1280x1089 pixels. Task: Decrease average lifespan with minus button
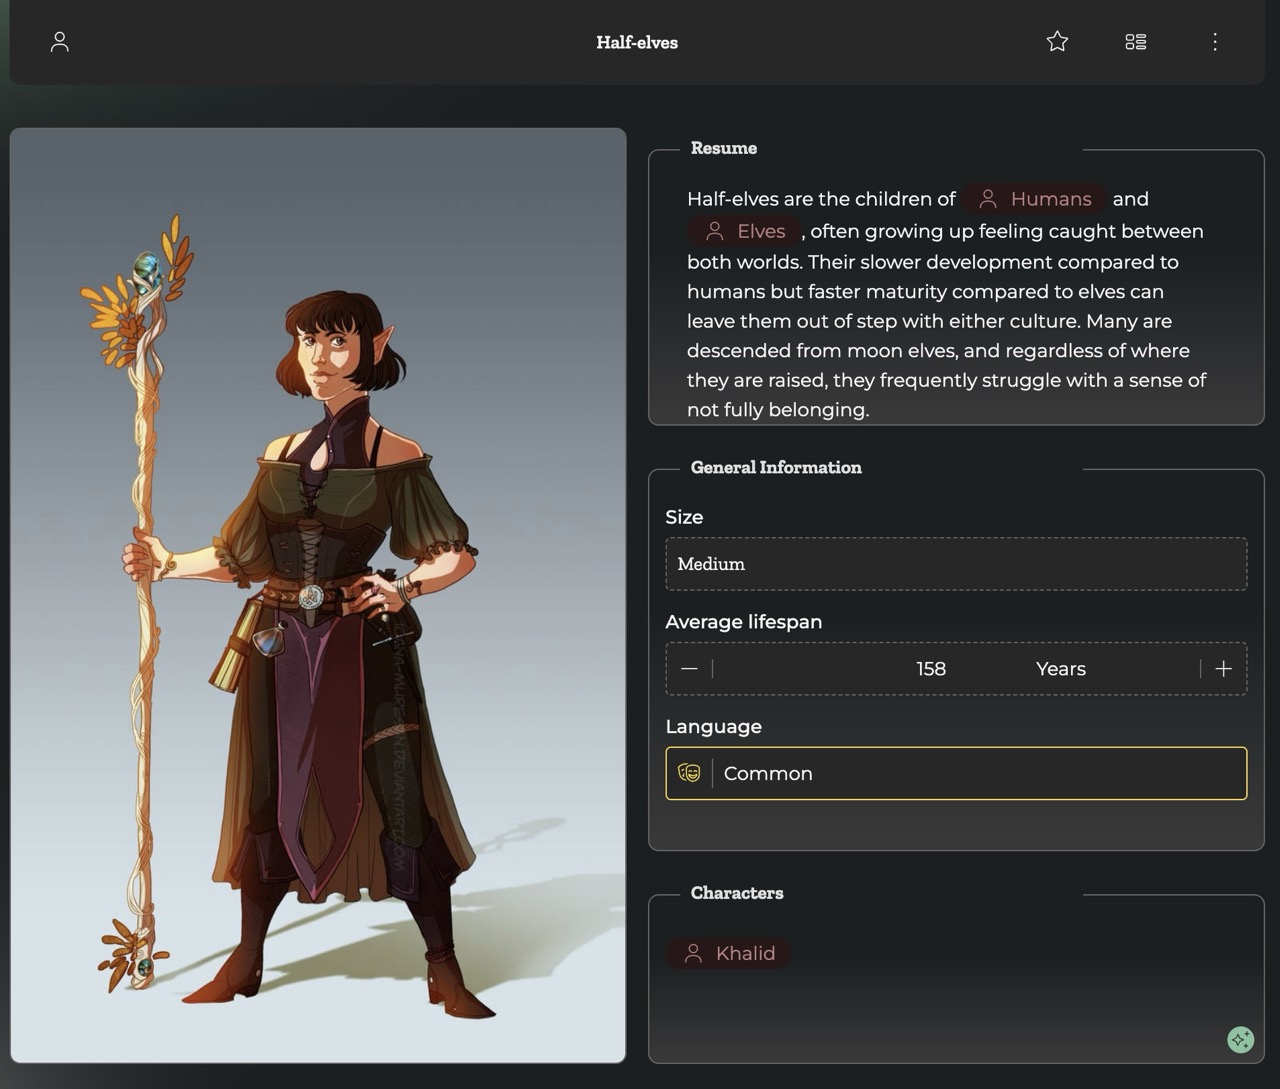click(x=689, y=669)
